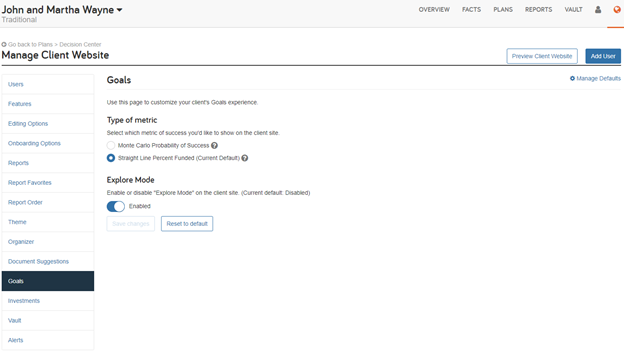This screenshot has width=624, height=364.
Task: Select the active Goals sidebar item
Action: (x=48, y=281)
